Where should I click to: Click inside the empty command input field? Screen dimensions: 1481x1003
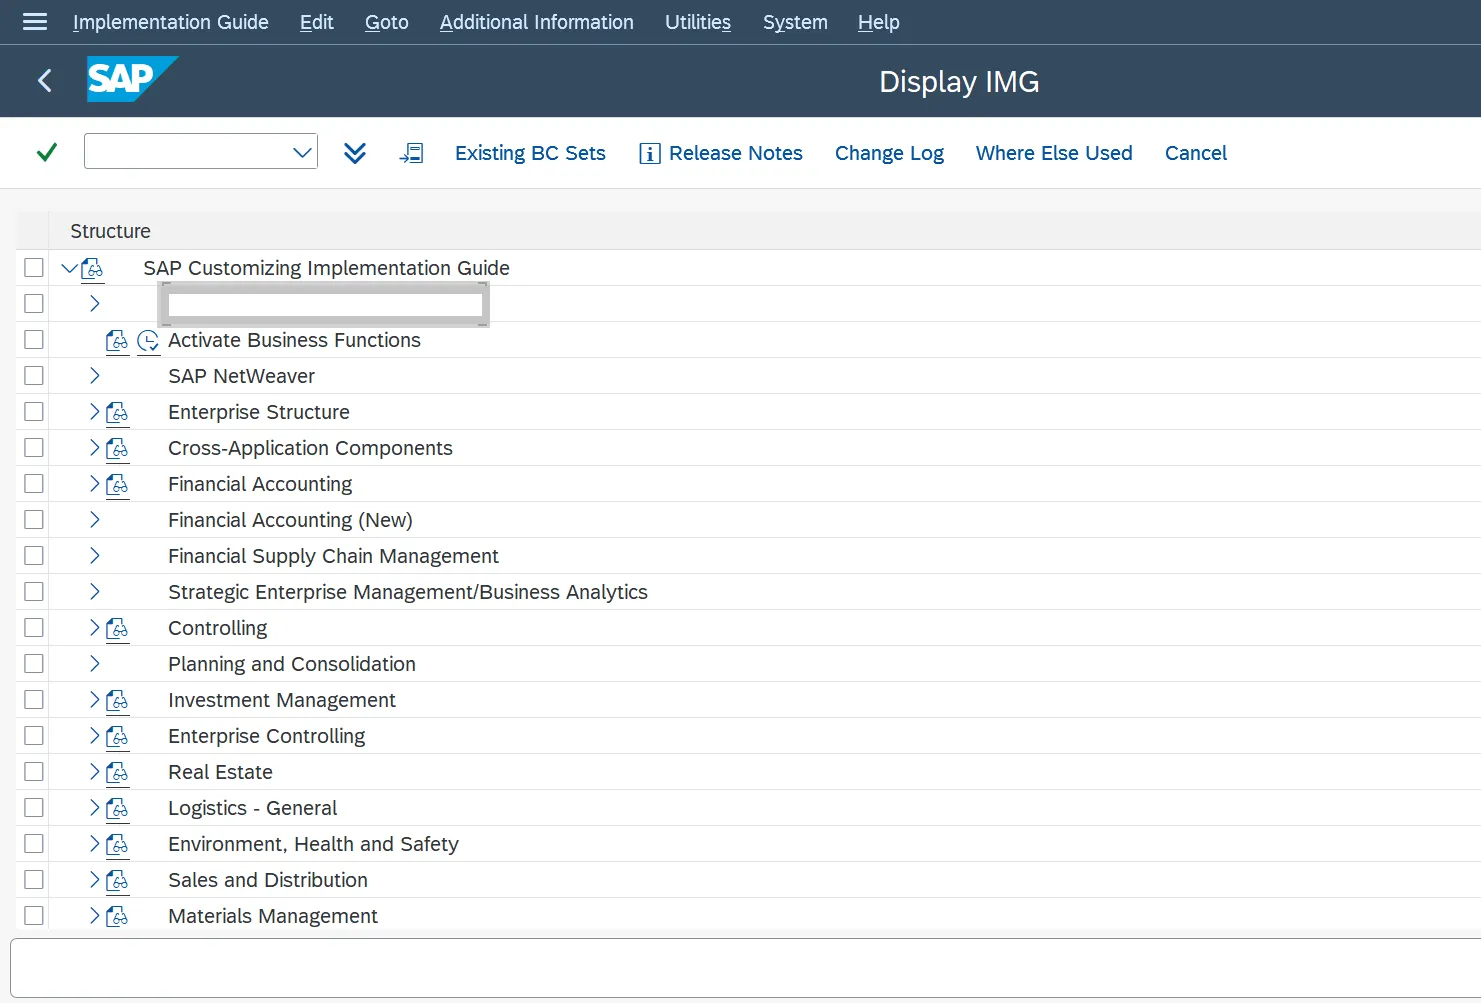coord(185,151)
